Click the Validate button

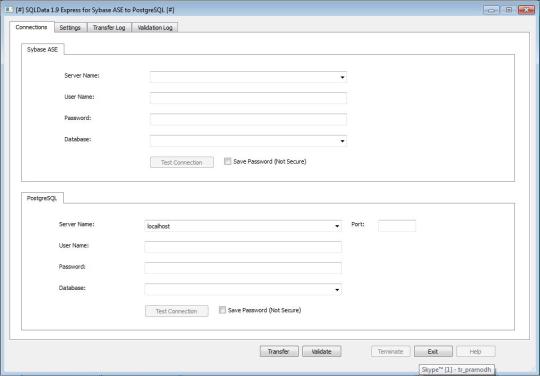tap(322, 351)
